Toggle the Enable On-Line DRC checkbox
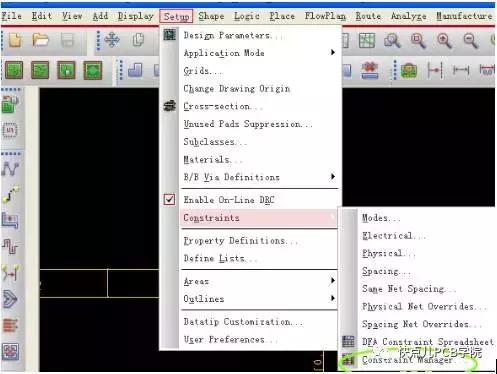Screen dimensions: 497x374 pos(169,200)
